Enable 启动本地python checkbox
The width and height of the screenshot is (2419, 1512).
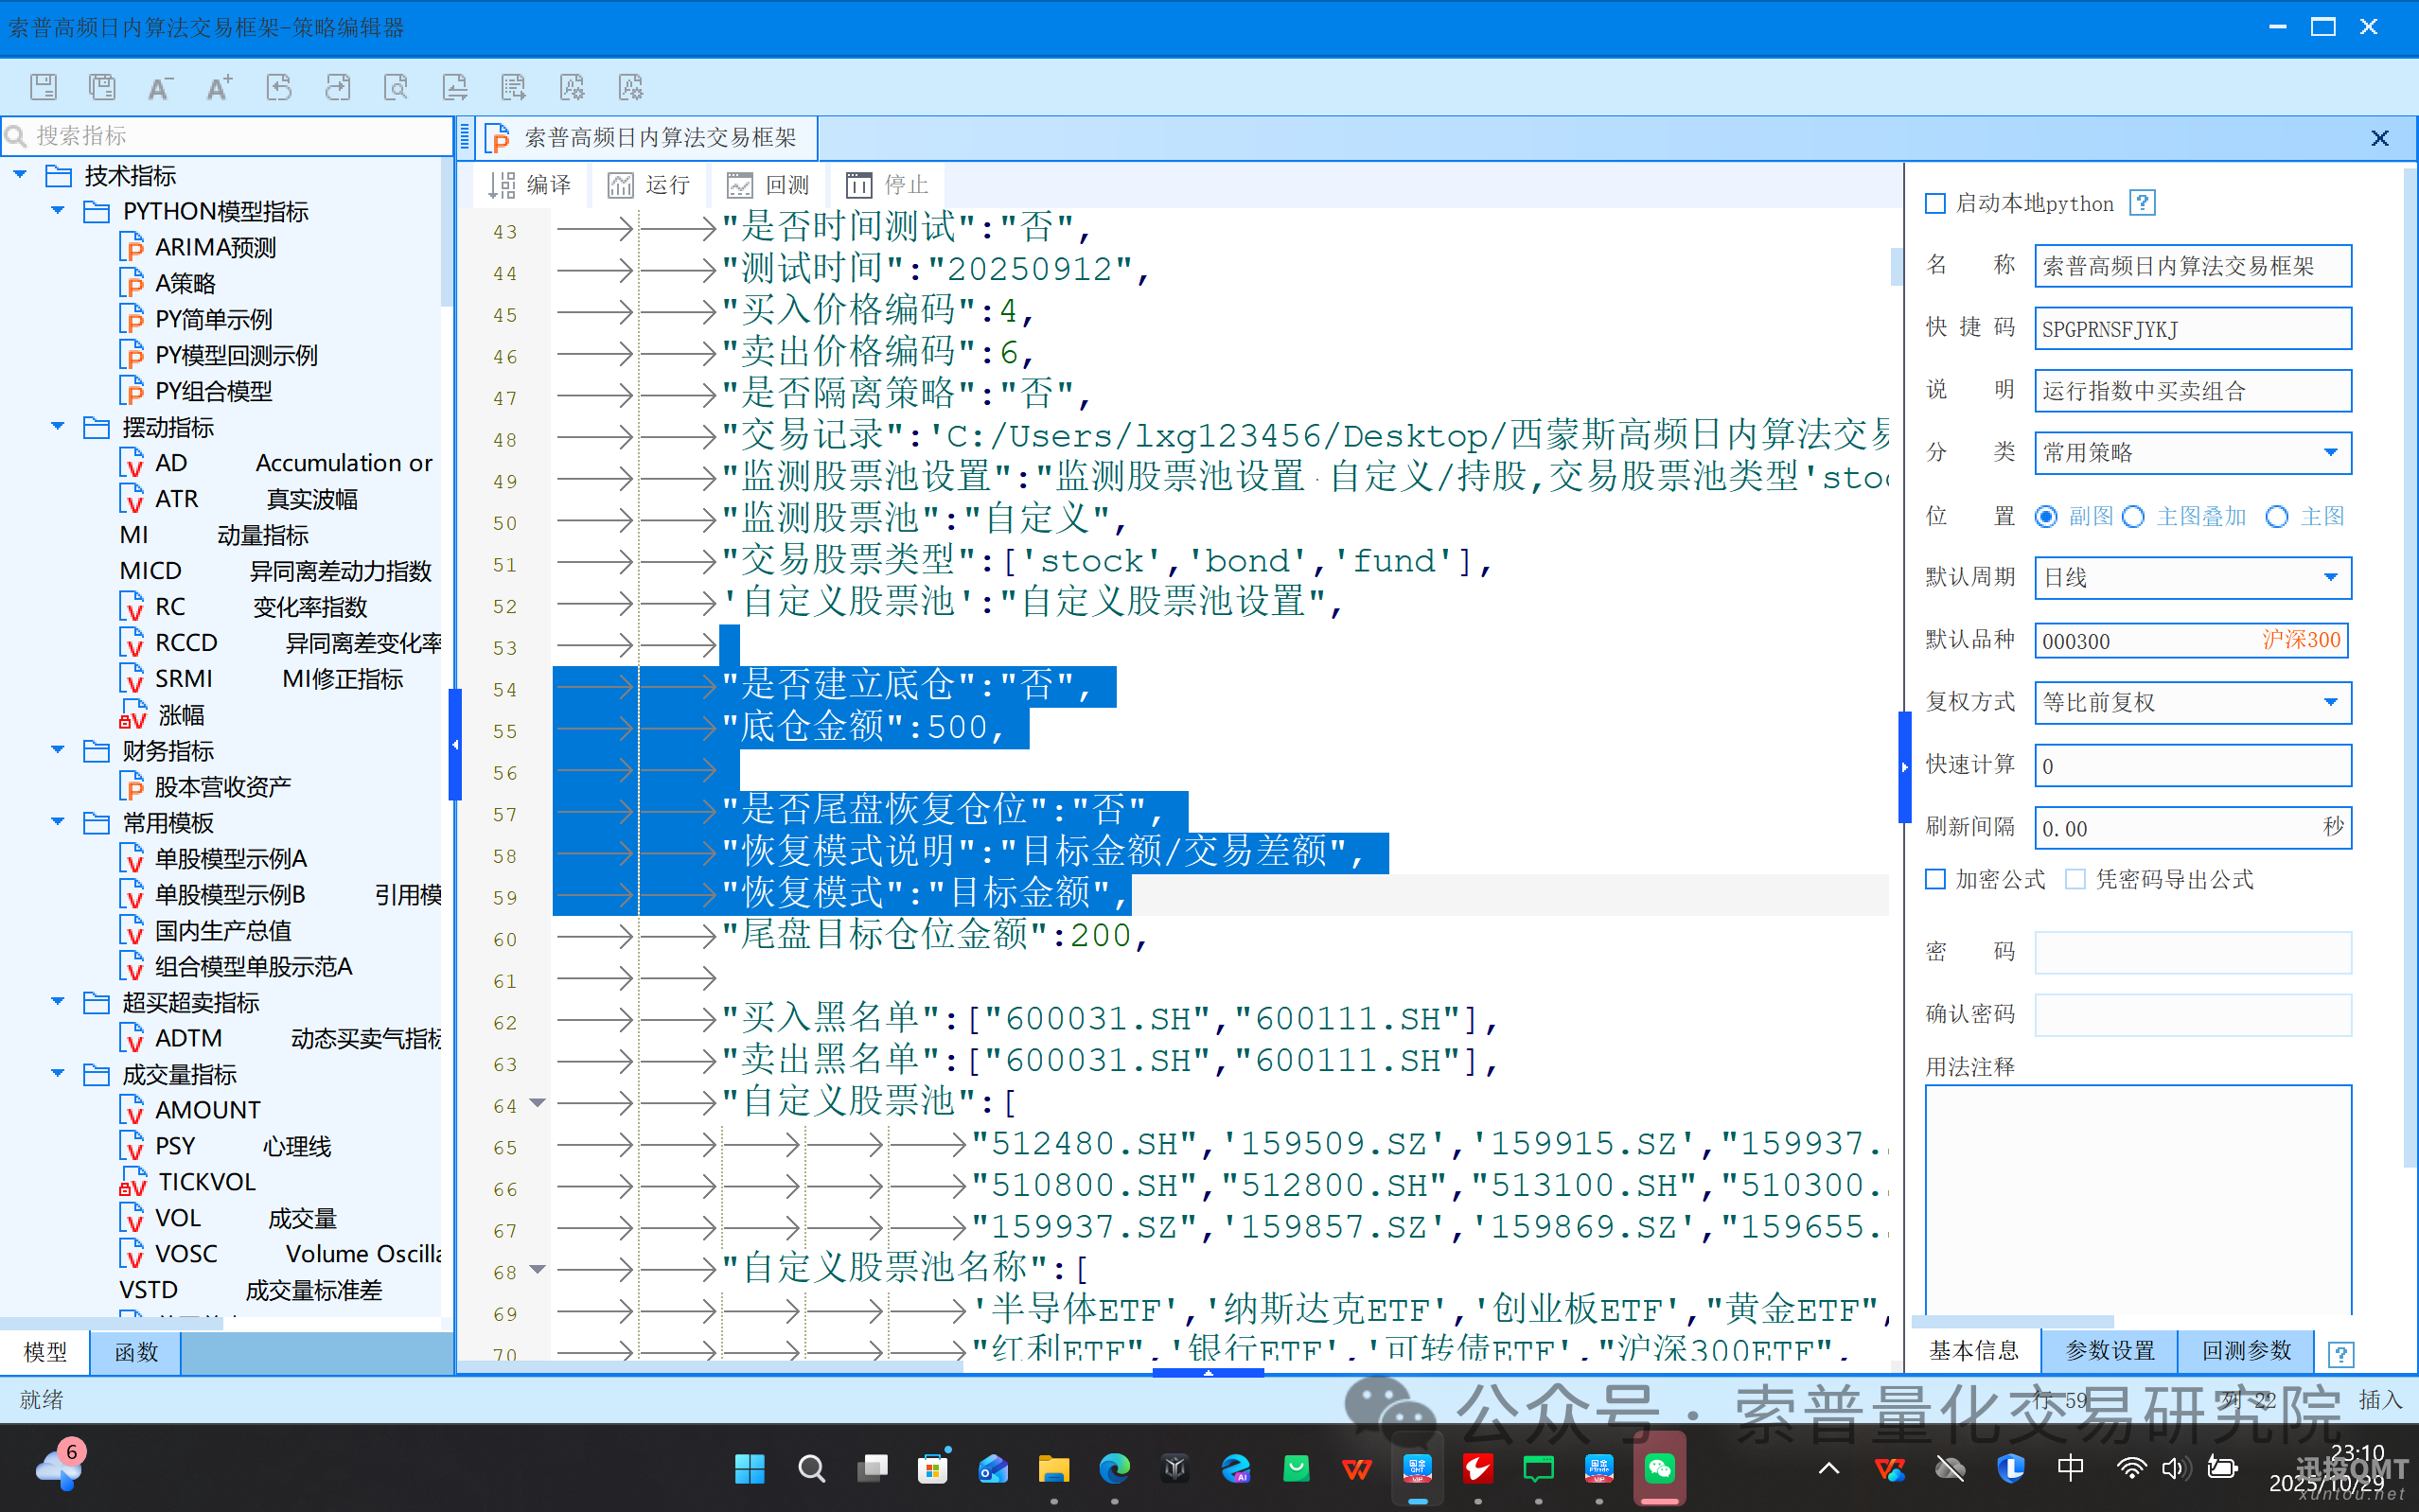point(1936,204)
